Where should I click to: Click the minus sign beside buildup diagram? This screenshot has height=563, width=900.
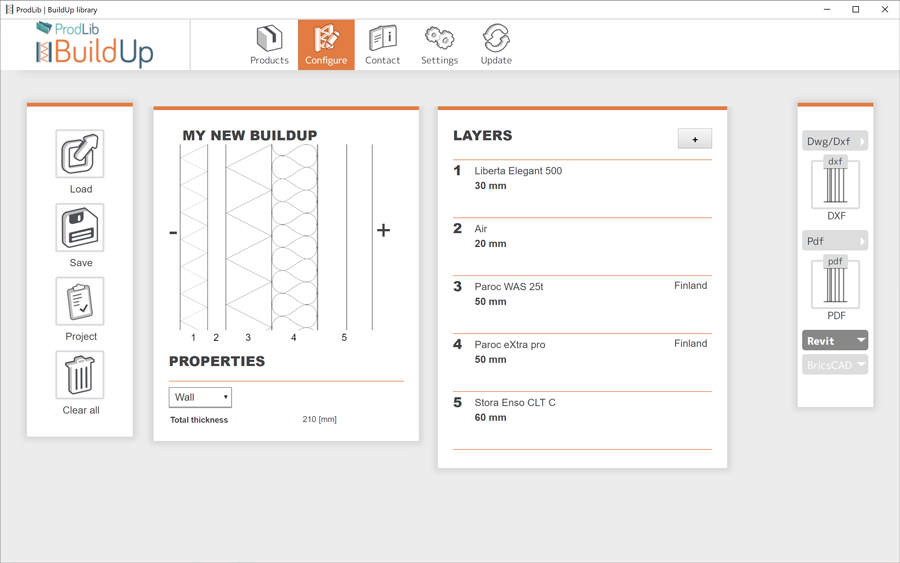click(173, 232)
